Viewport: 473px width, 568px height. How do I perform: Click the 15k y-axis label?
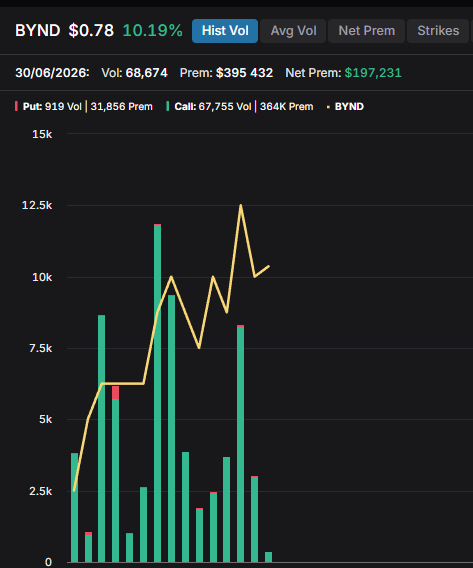(x=42, y=134)
